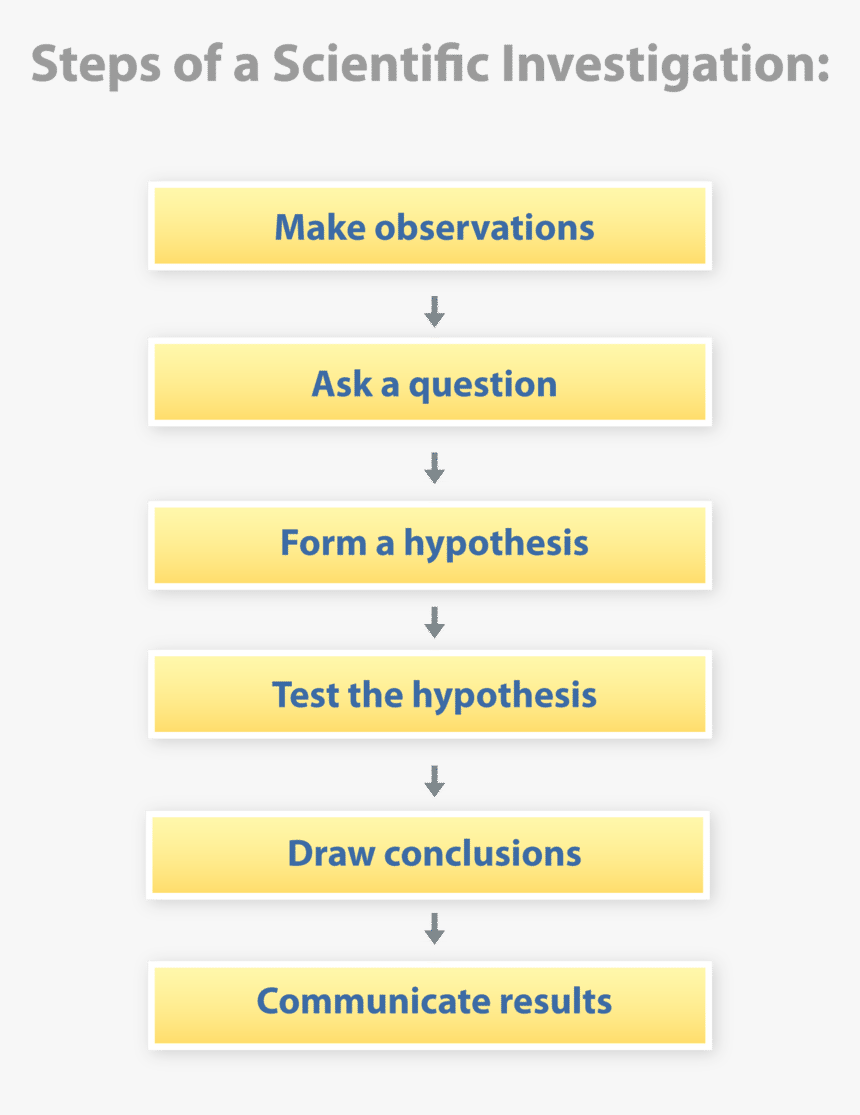Click the word question in second box

click(483, 386)
